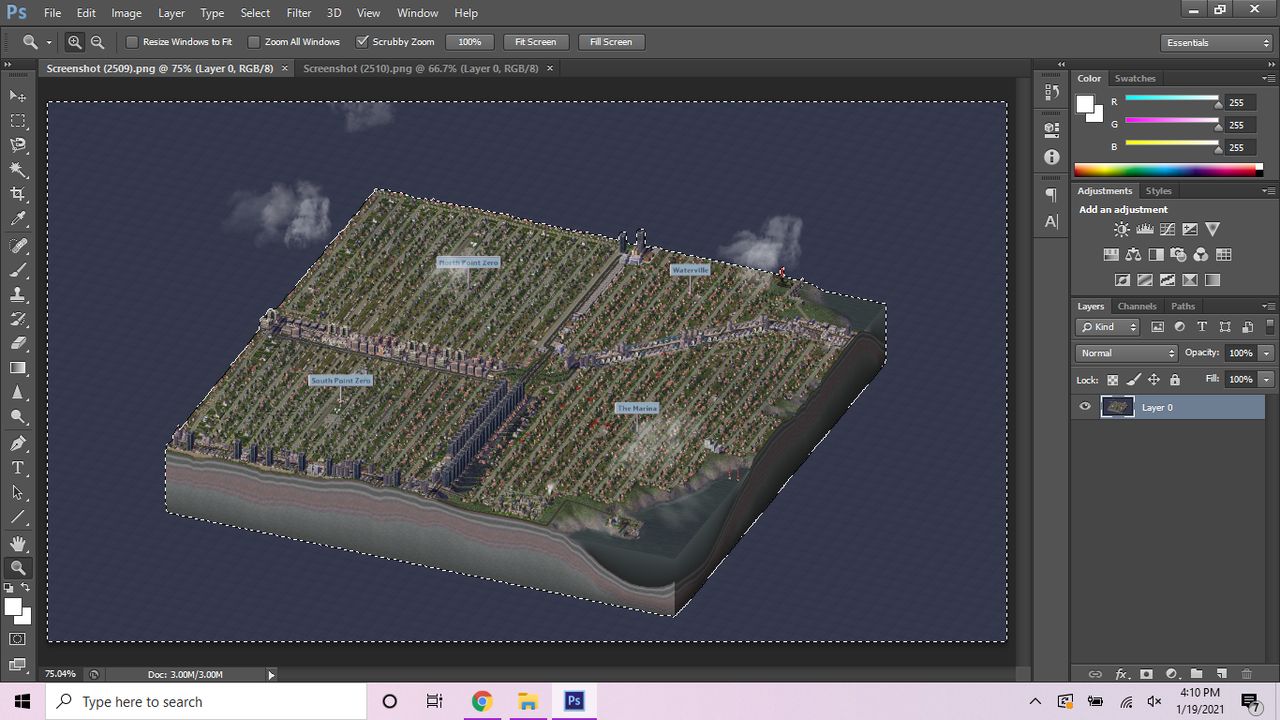Open the Essentials workspace dropdown
Image resolution: width=1280 pixels, height=720 pixels.
click(1217, 42)
